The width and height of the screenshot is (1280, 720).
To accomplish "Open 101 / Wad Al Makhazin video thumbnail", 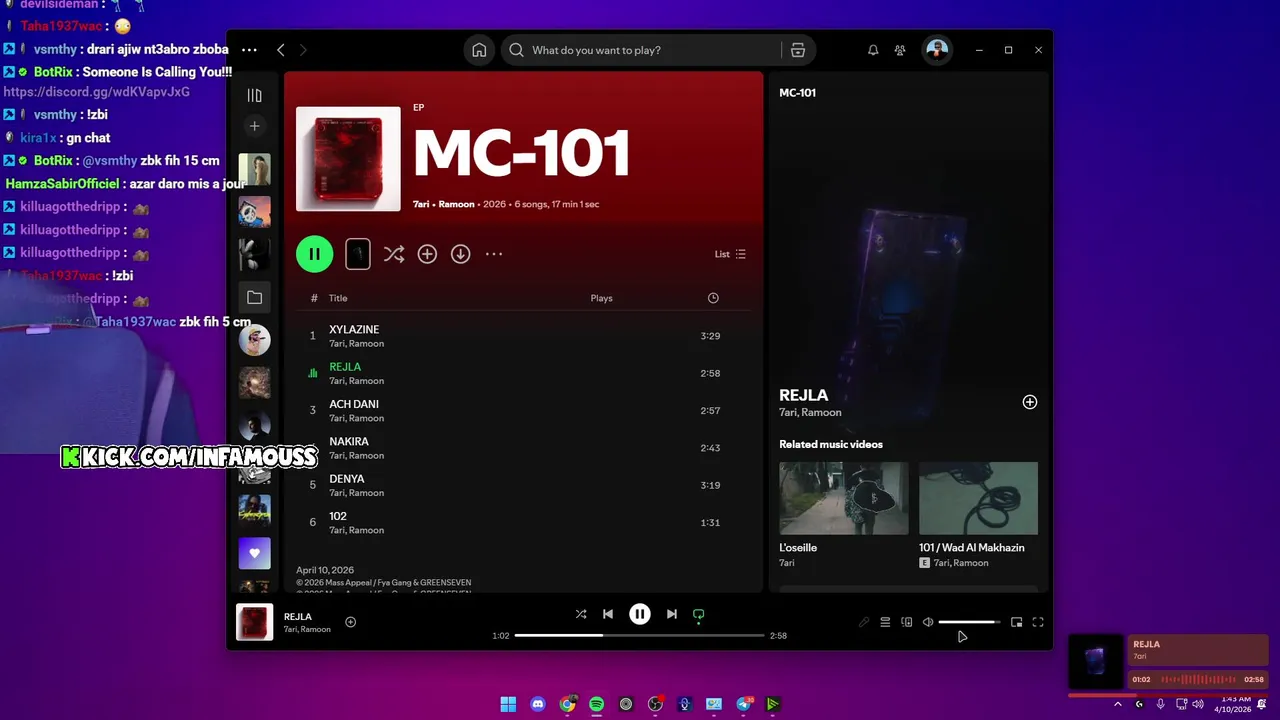I will tap(978, 498).
